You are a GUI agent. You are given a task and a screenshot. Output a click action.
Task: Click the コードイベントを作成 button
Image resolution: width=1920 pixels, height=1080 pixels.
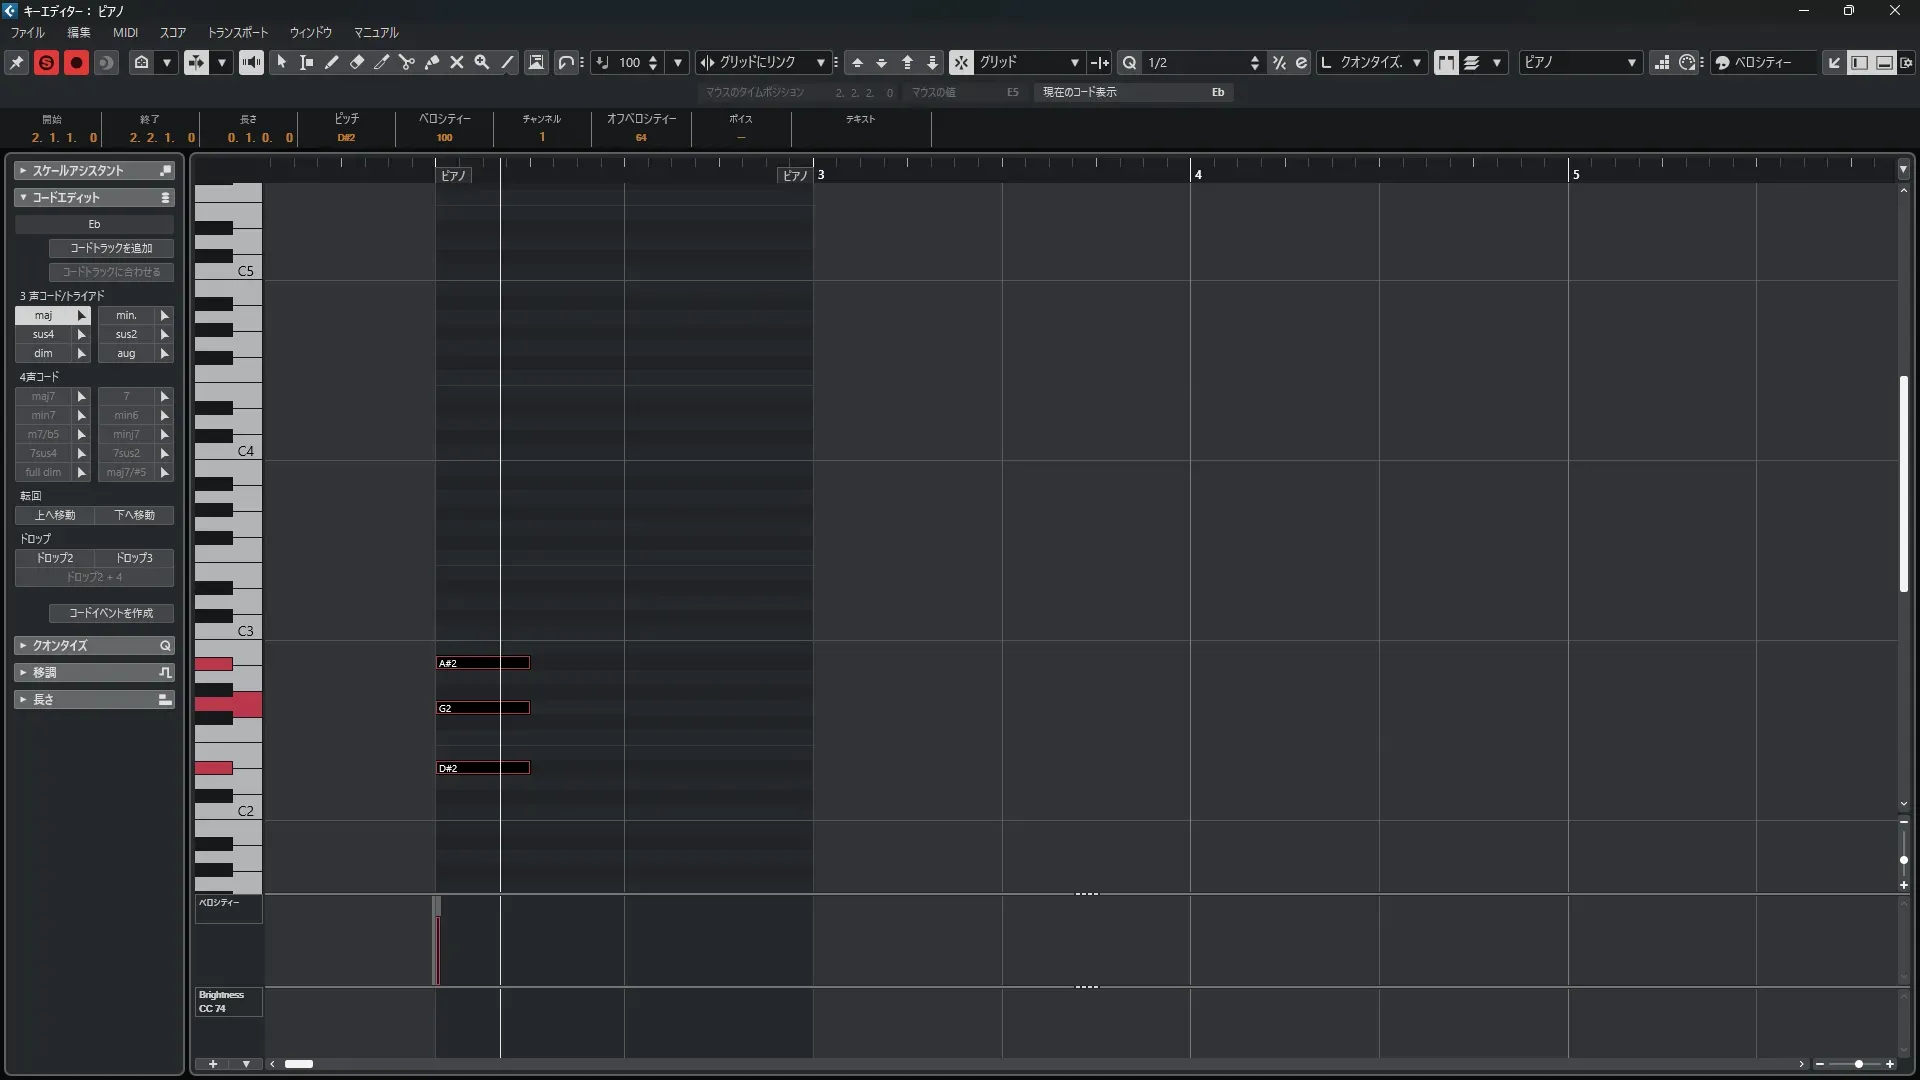pyautogui.click(x=111, y=613)
